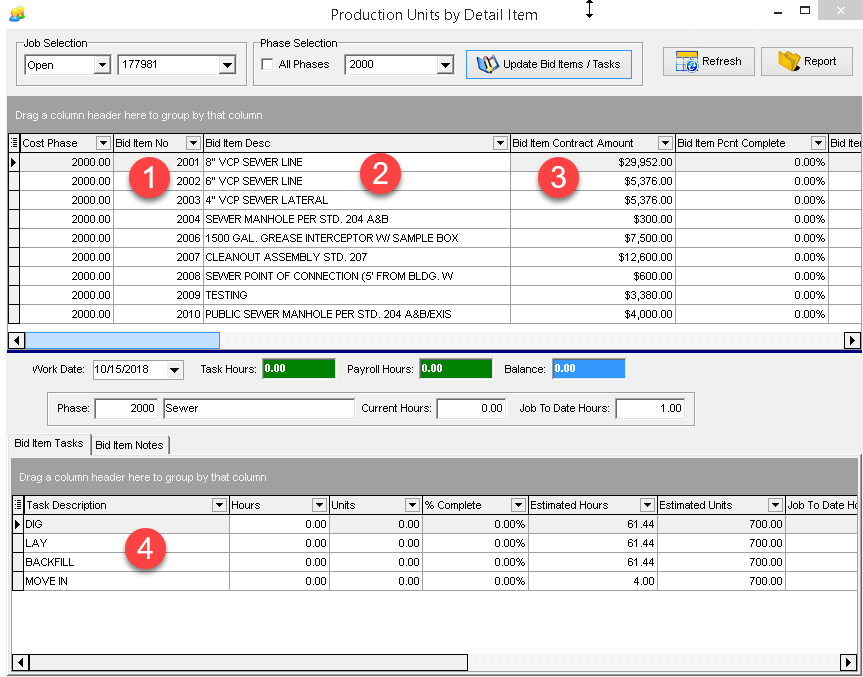The image size is (863, 677).
Task: Open Units column filter dropdown
Action: (413, 505)
